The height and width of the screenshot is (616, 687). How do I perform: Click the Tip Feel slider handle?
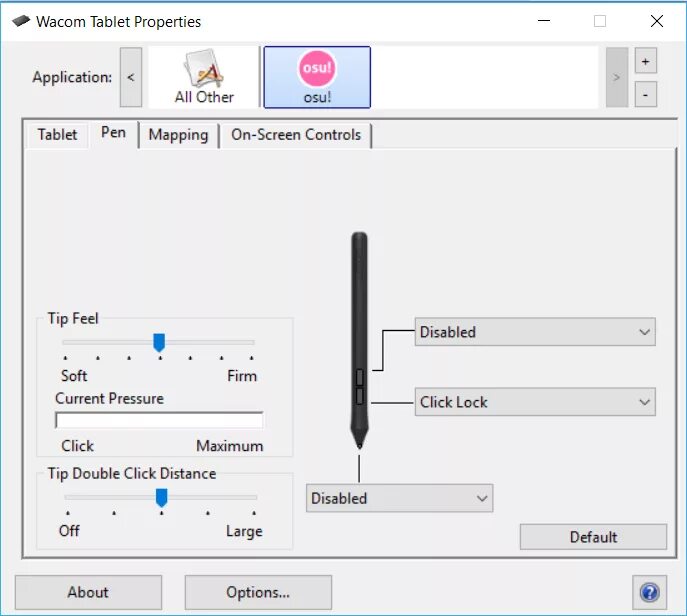(159, 342)
